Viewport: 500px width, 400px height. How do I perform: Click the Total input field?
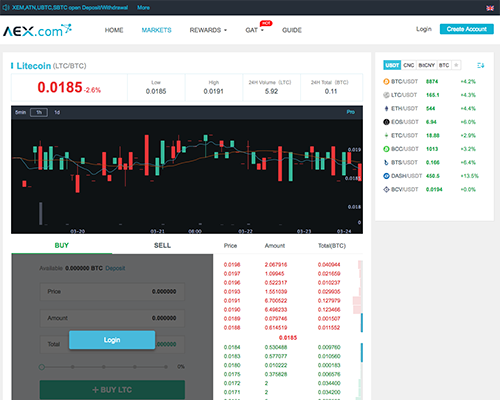tap(112, 344)
